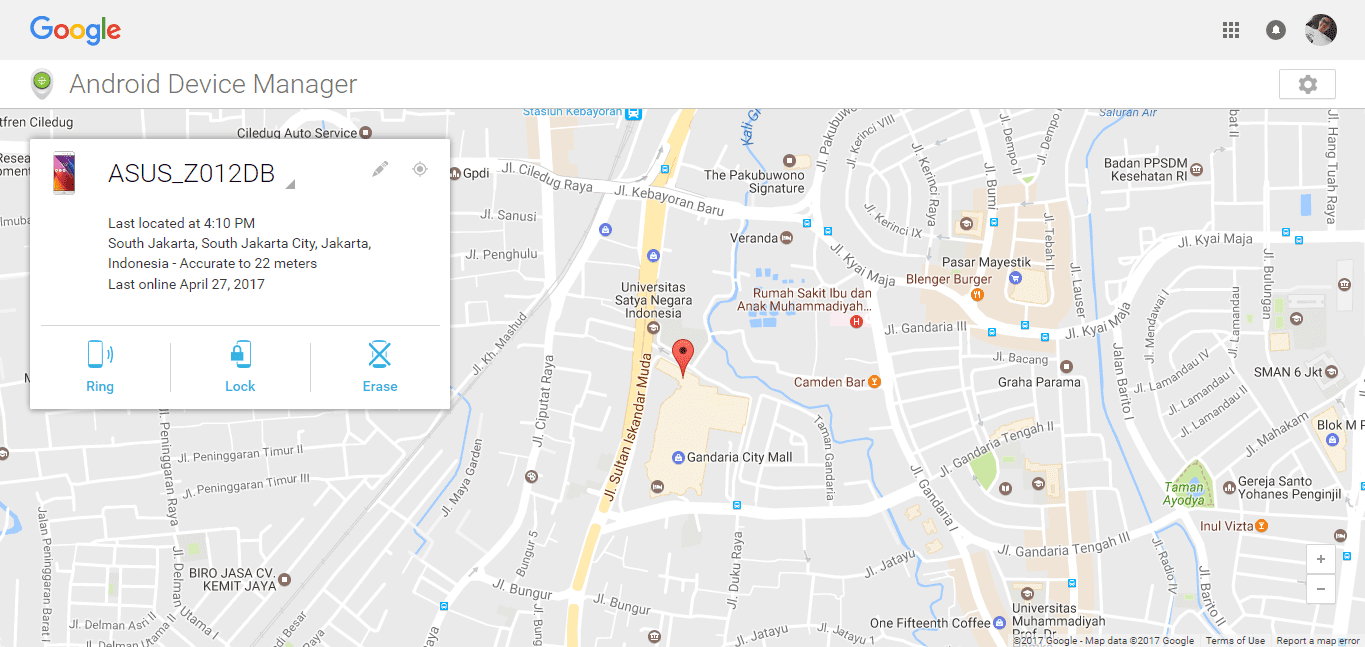This screenshot has height=647, width=1365.
Task: Click the ASUS phone thumbnail image
Action: pyautogui.click(x=64, y=174)
